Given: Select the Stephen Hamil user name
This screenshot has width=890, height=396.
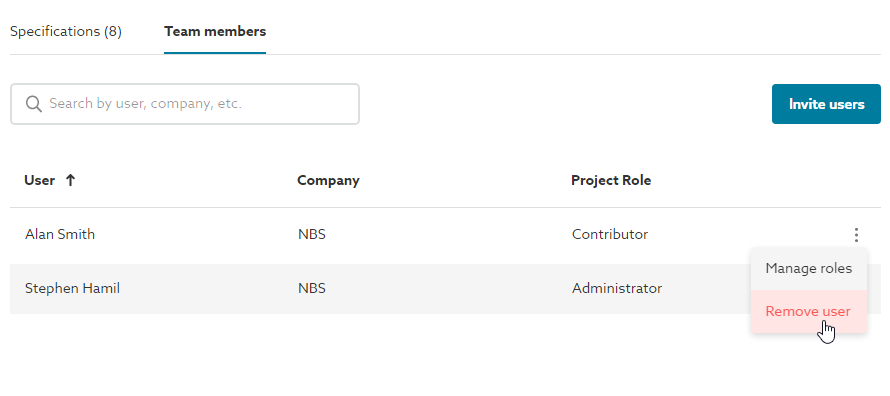Looking at the screenshot, I should [x=72, y=288].
